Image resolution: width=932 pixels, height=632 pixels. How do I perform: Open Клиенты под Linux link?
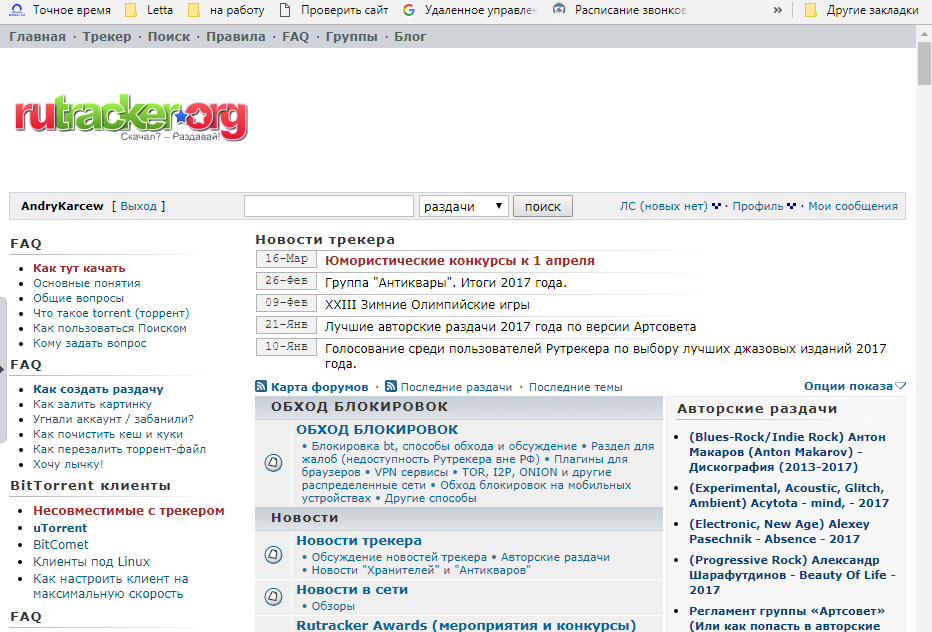coord(92,562)
